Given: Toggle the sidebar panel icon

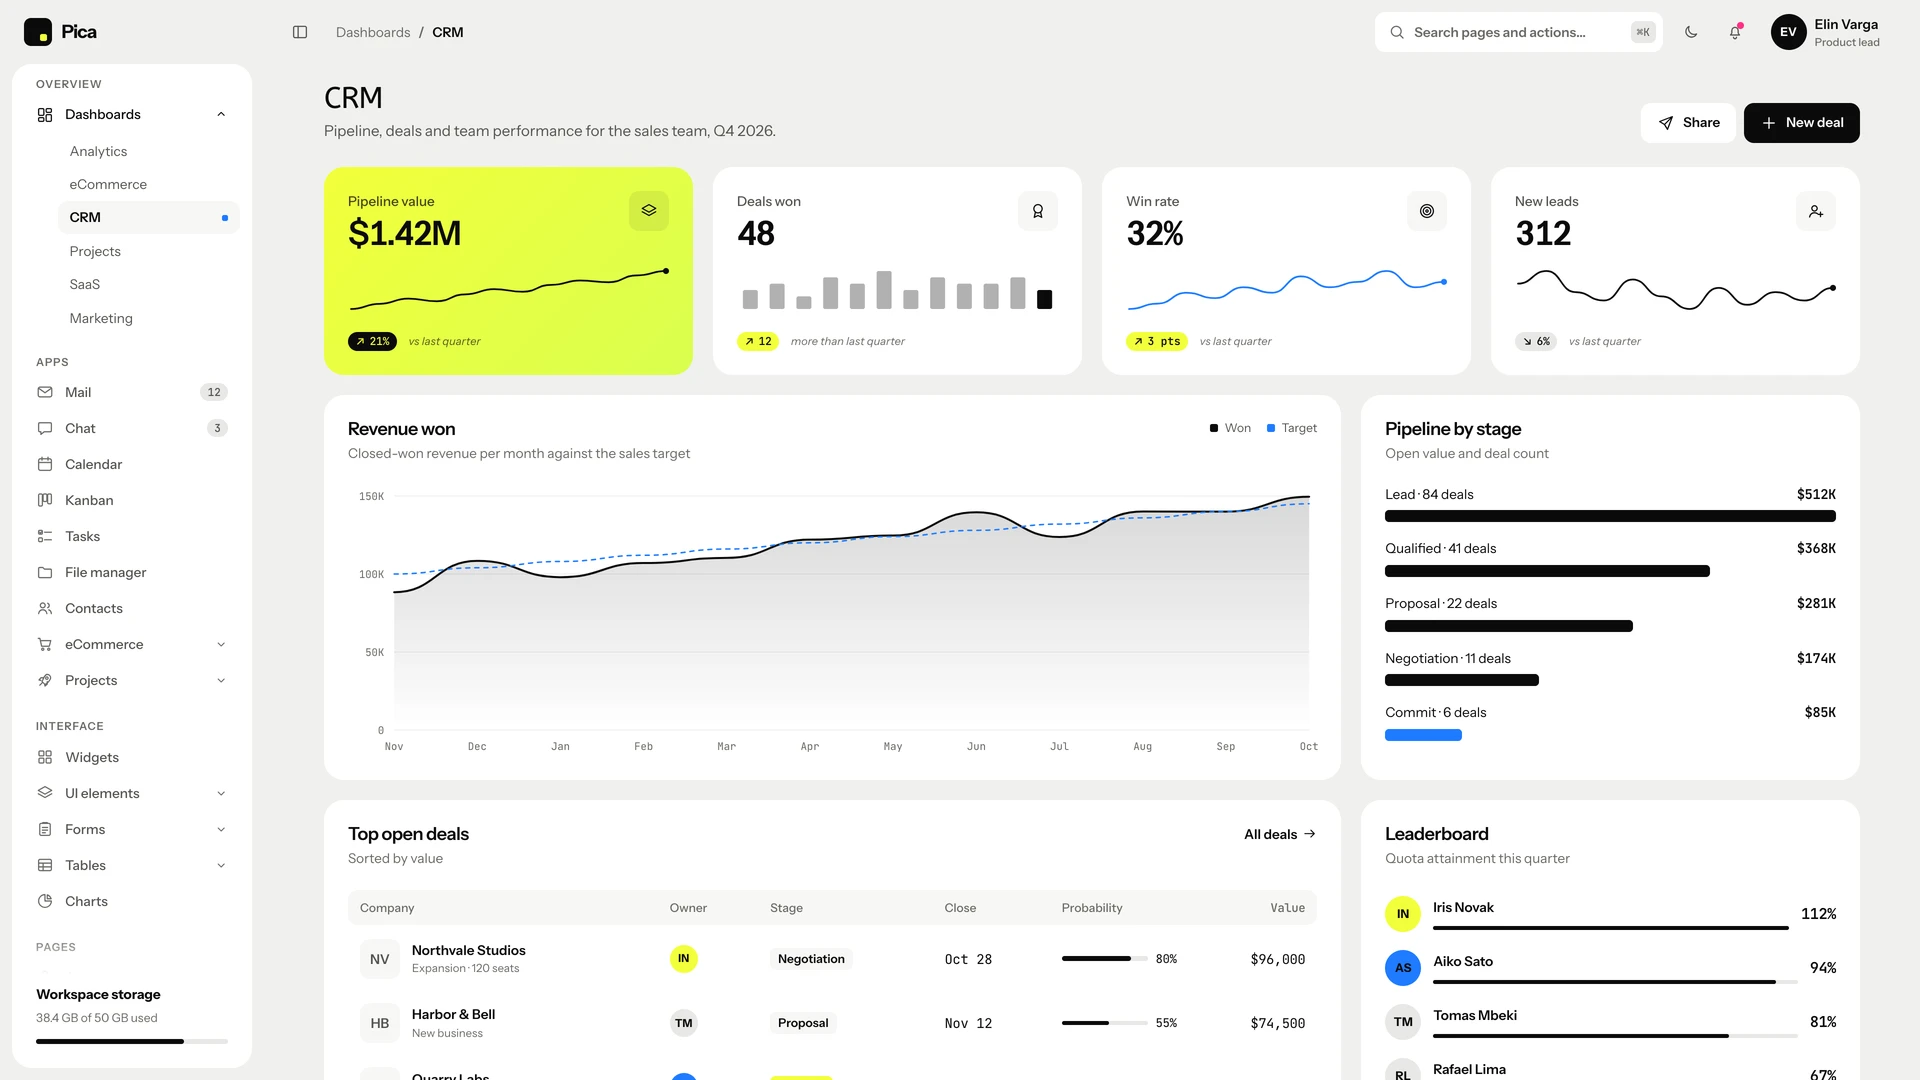Looking at the screenshot, I should tap(300, 32).
